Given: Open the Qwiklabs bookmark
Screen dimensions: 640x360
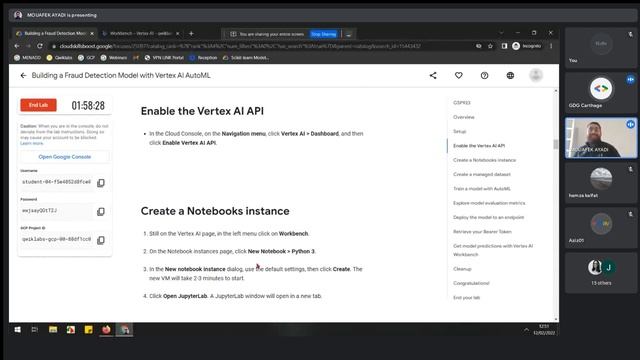Looking at the screenshot, I should 60,58.
